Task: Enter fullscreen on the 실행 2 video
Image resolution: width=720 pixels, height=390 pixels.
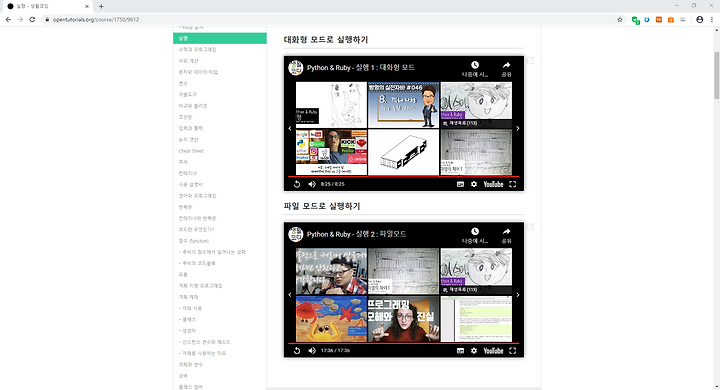Action: coord(513,350)
